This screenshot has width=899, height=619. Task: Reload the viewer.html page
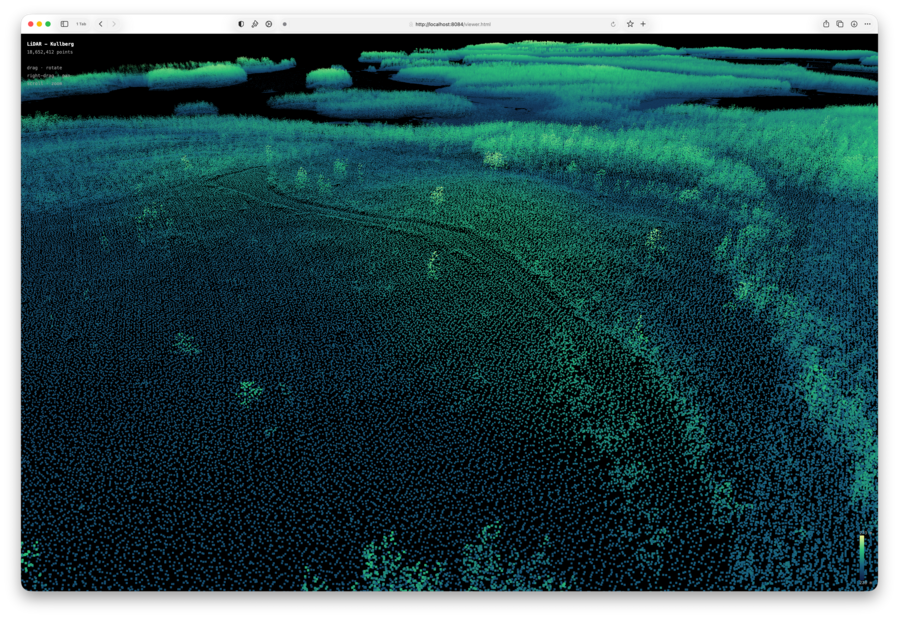click(x=613, y=24)
